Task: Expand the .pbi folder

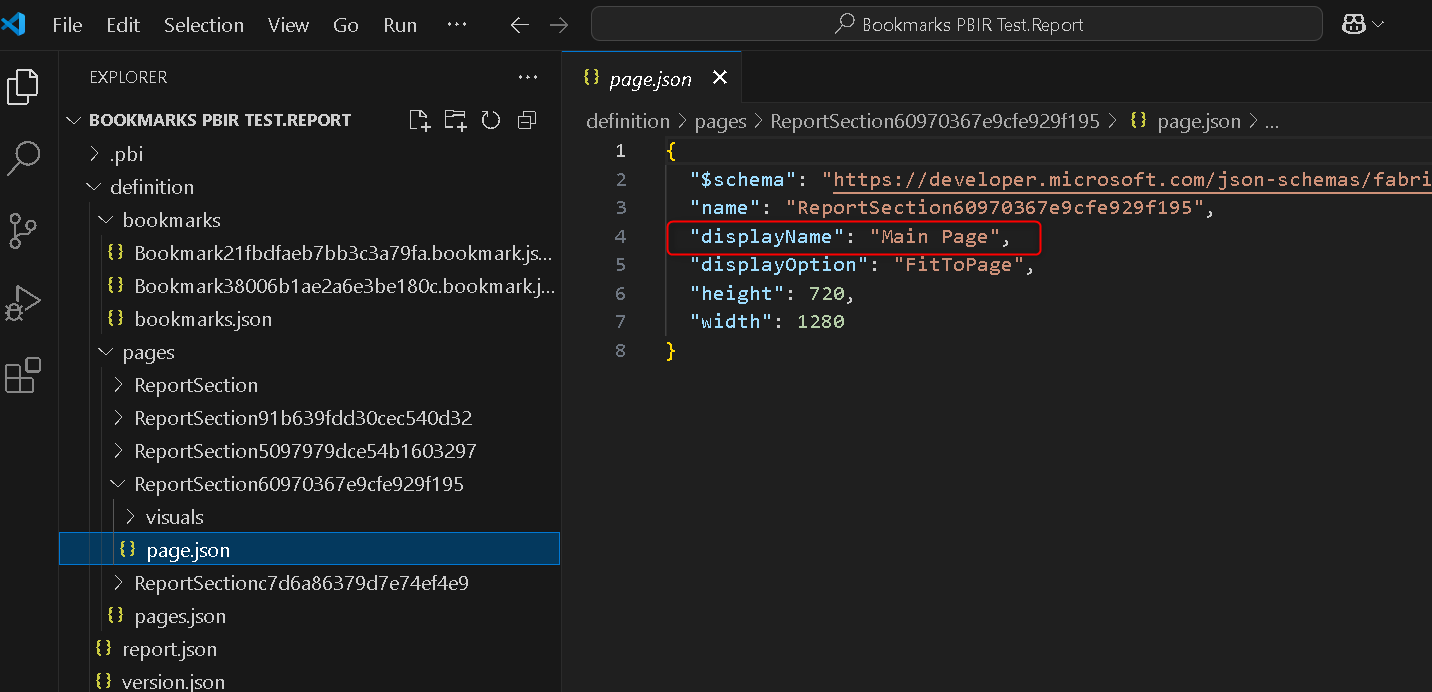Action: tap(126, 154)
